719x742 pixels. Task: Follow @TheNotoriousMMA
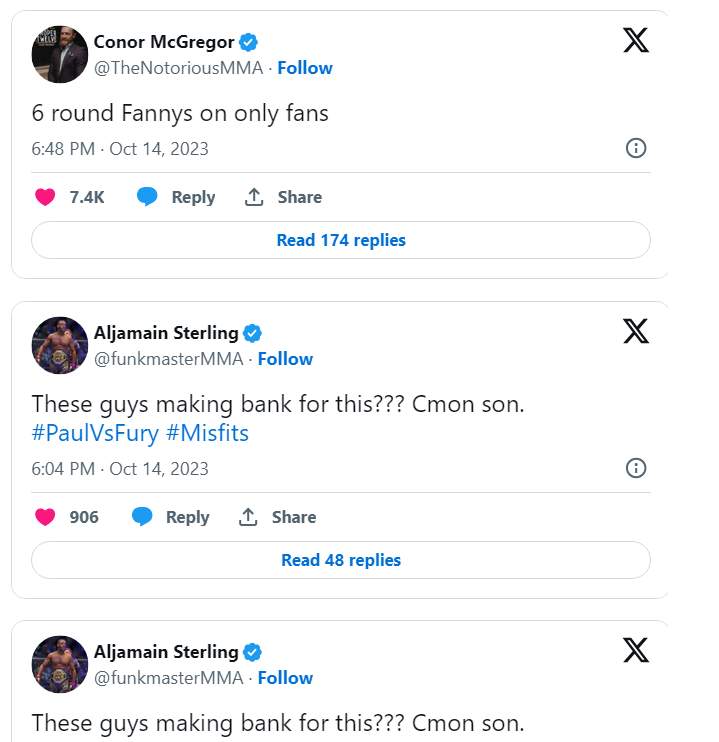pos(305,68)
